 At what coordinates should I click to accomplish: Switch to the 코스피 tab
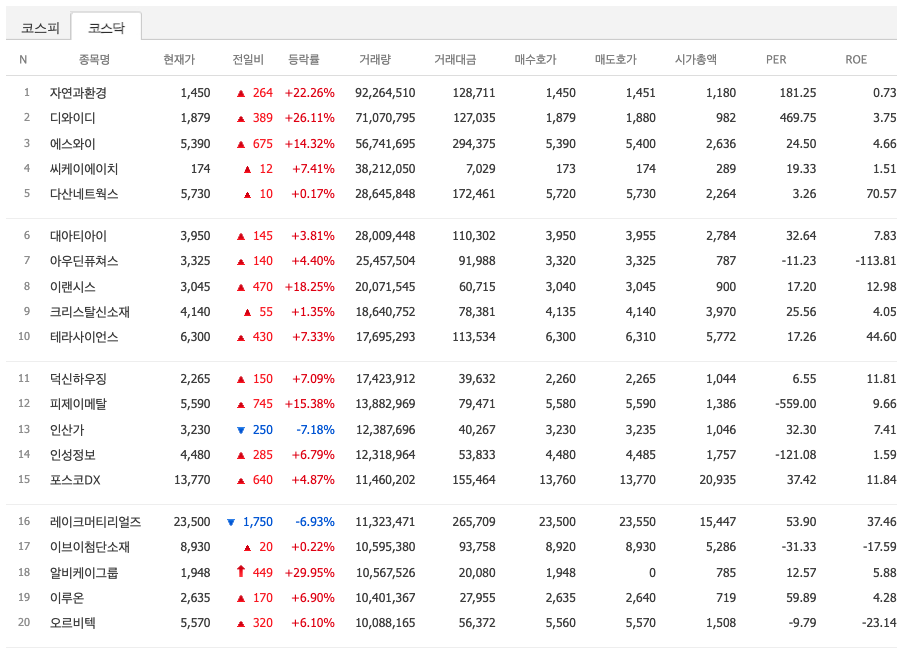tap(40, 27)
